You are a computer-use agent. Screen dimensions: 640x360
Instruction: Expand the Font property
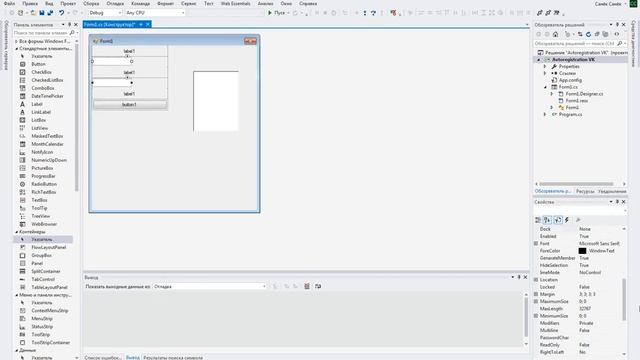coord(536,244)
